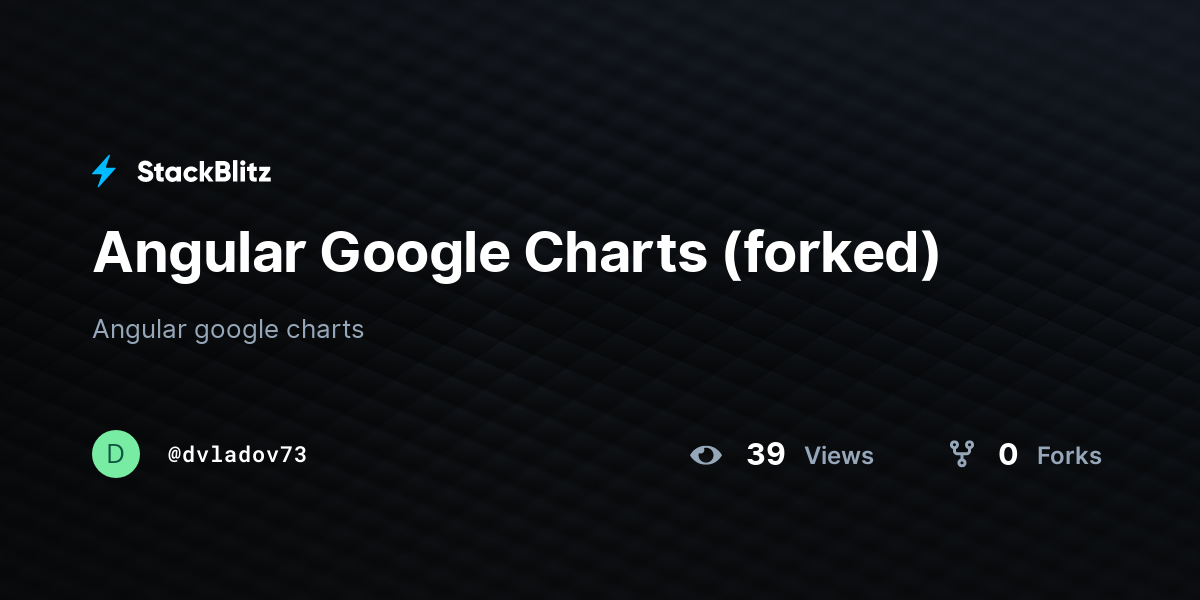This screenshot has height=600, width=1200.
Task: Click the word Angular in the gray description
Action: [x=140, y=330]
